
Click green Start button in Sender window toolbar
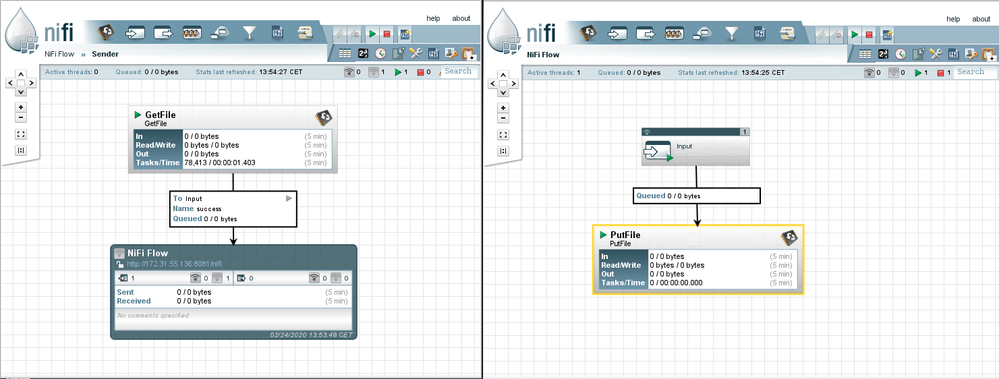[372, 34]
